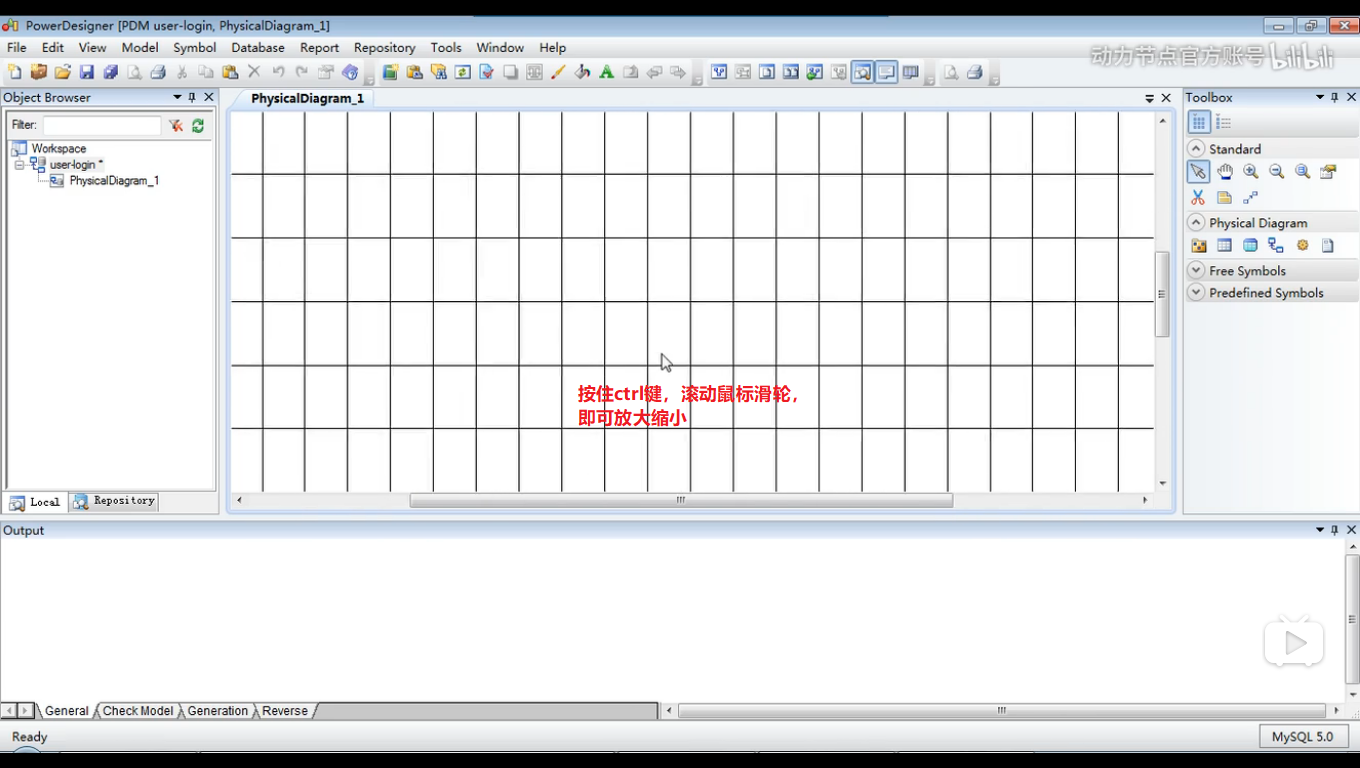
Task: Close the PhysicalDiagram_1 diagram tab
Action: (1166, 98)
